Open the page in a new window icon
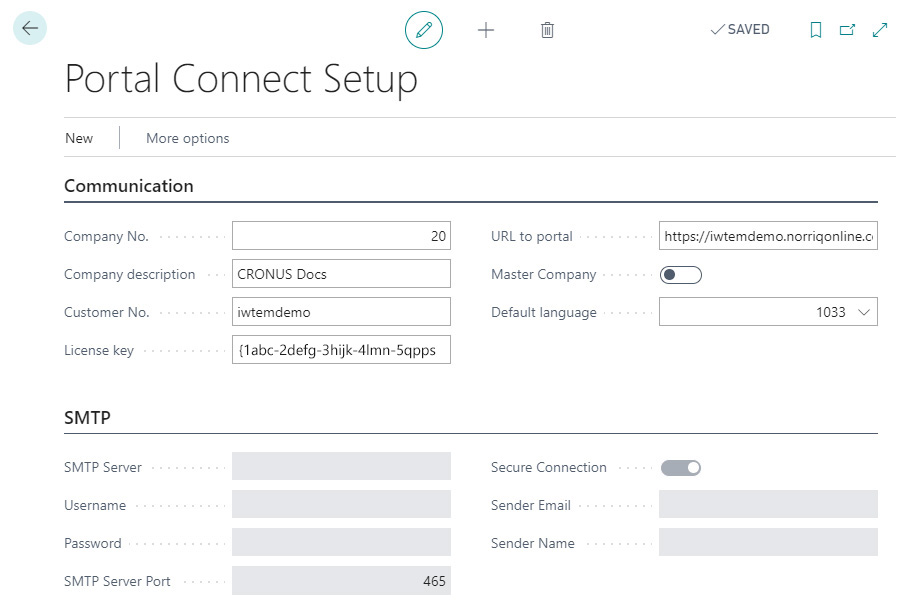This screenshot has height=606, width=907. pos(845,30)
